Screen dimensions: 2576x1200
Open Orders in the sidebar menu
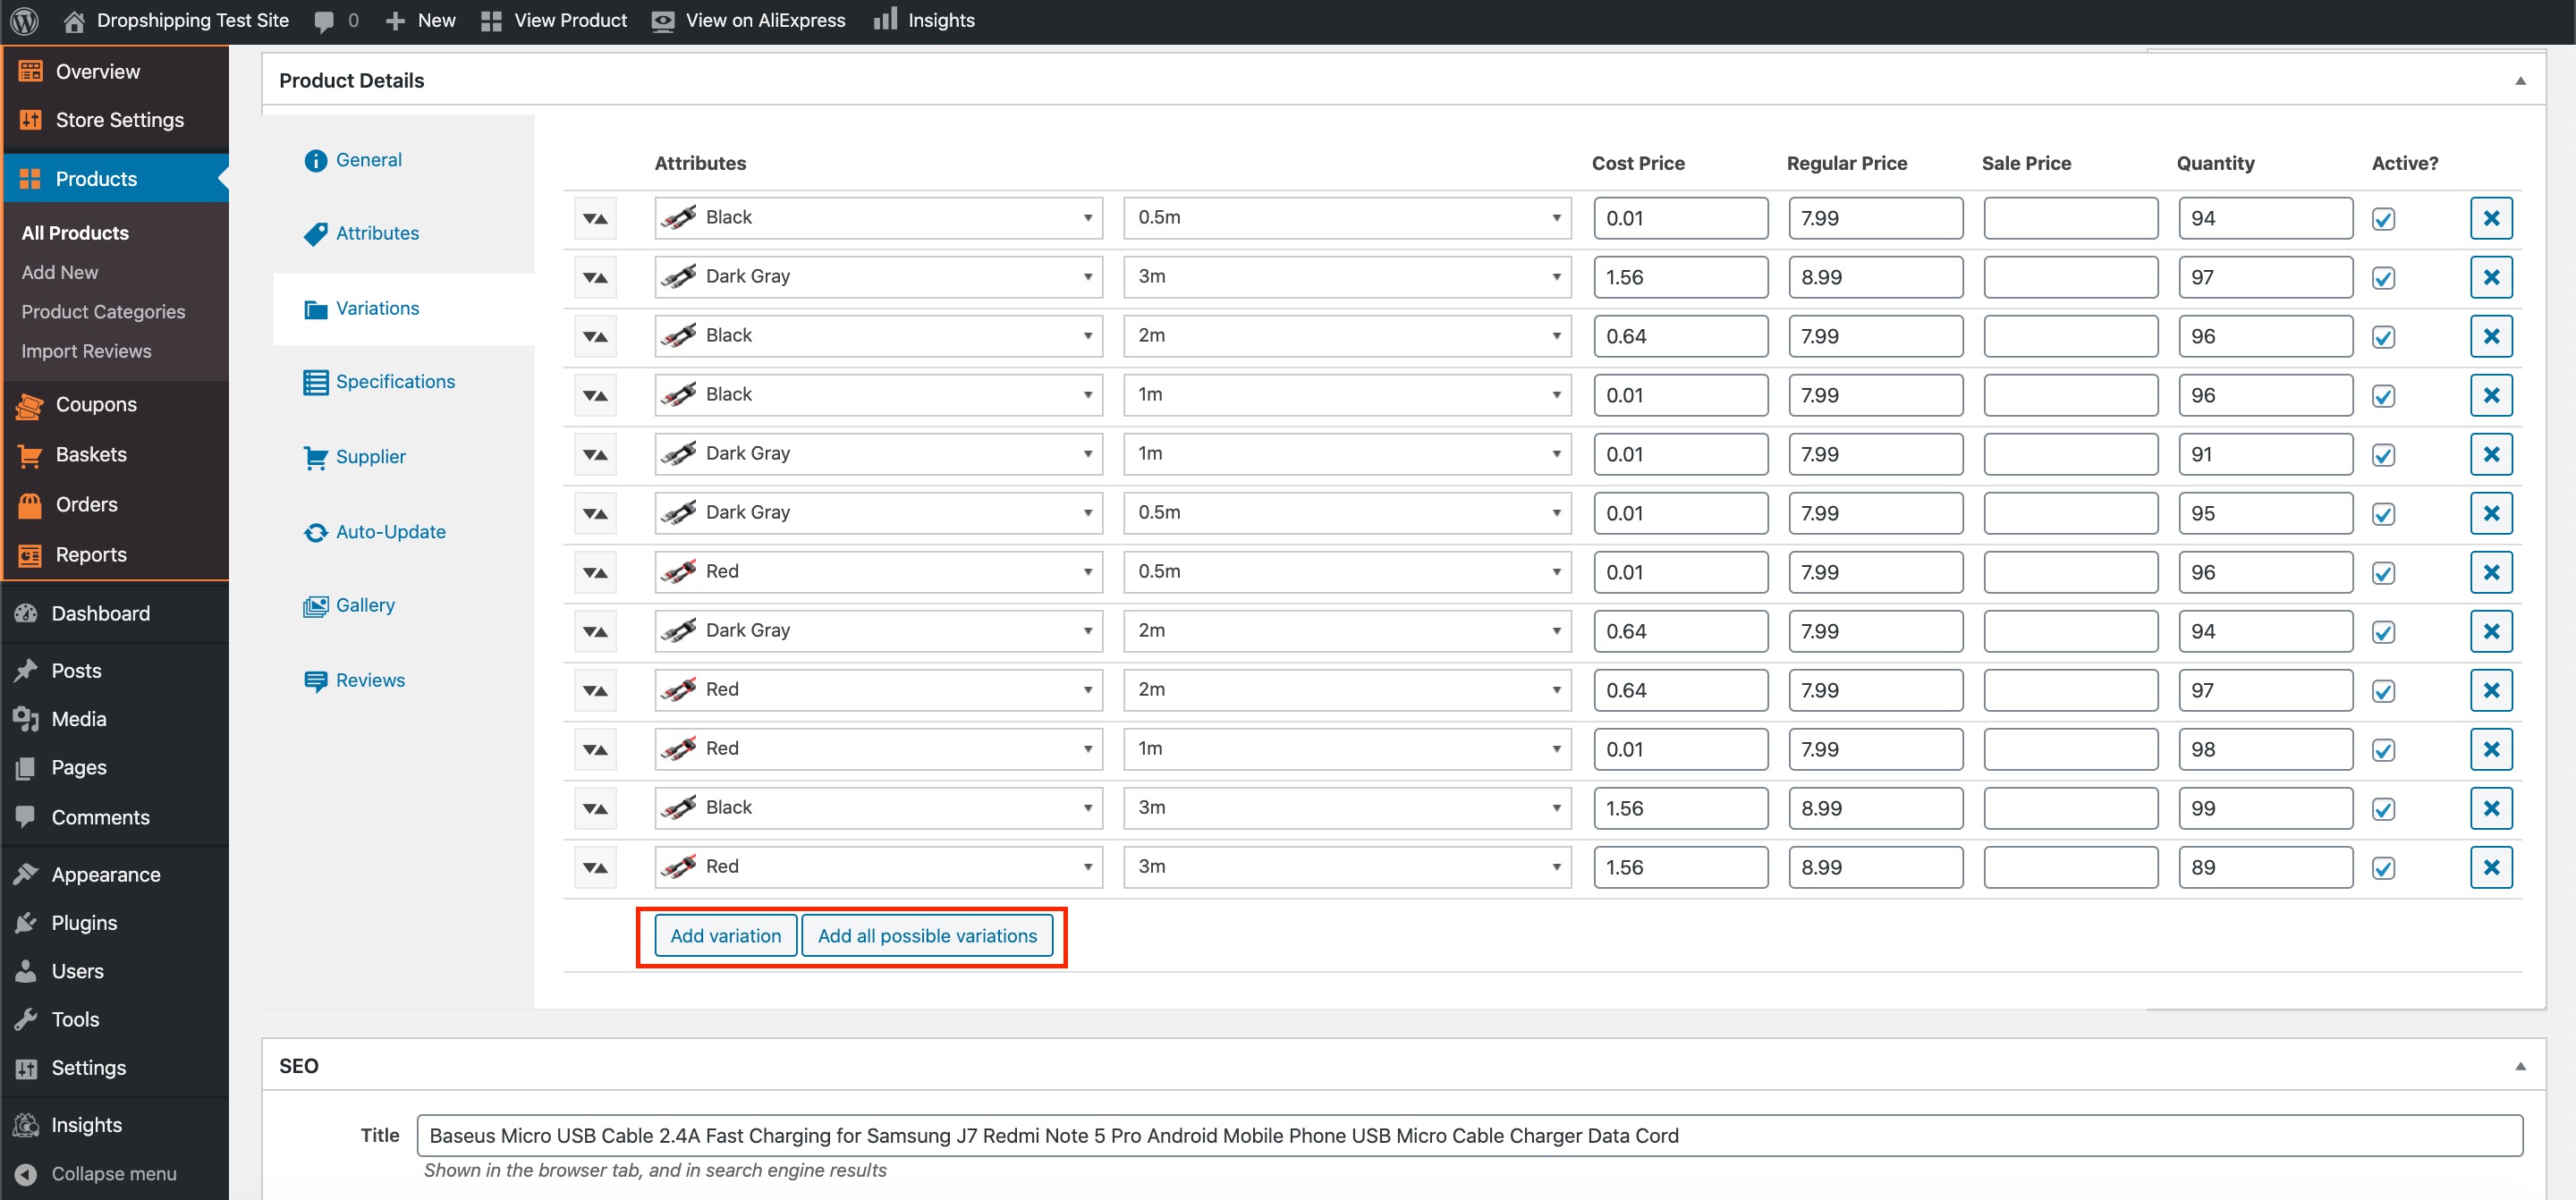pos(86,504)
